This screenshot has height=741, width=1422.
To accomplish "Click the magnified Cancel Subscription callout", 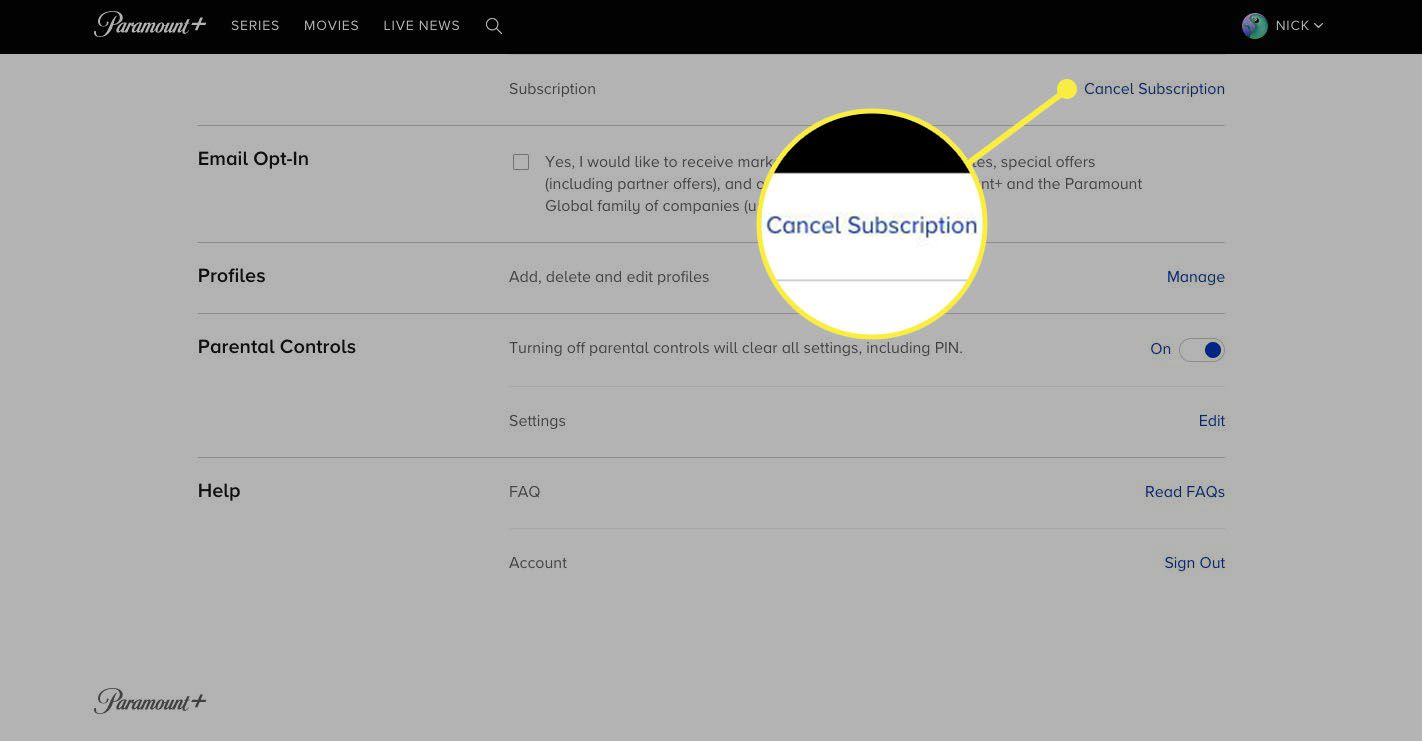I will [871, 225].
